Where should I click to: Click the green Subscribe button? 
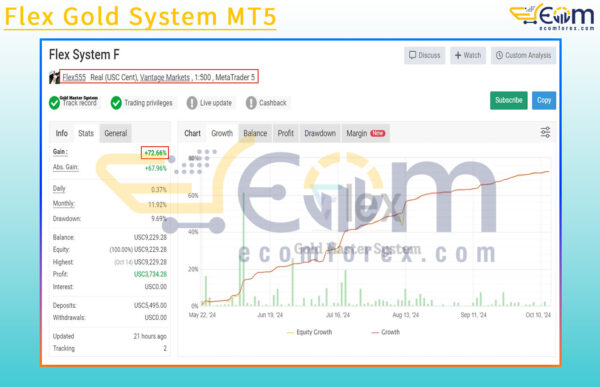click(509, 100)
